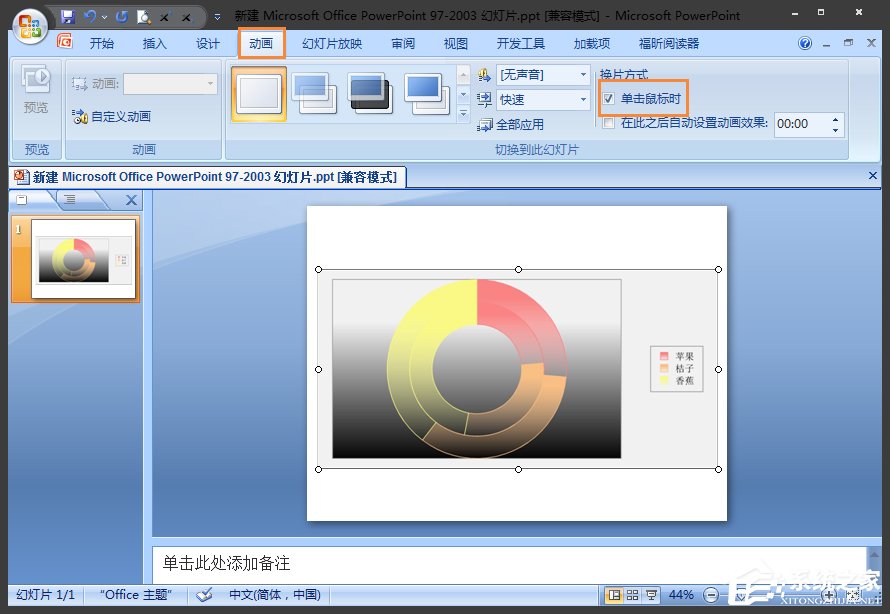Click the 'Office 主题' theme label in status bar
890x614 pixels.
click(x=133, y=594)
